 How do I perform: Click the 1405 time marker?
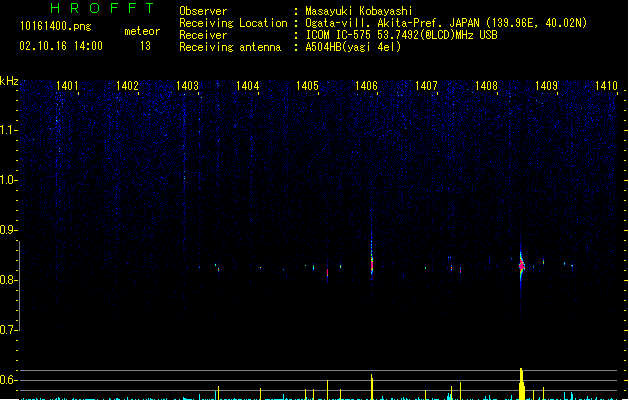pos(307,86)
